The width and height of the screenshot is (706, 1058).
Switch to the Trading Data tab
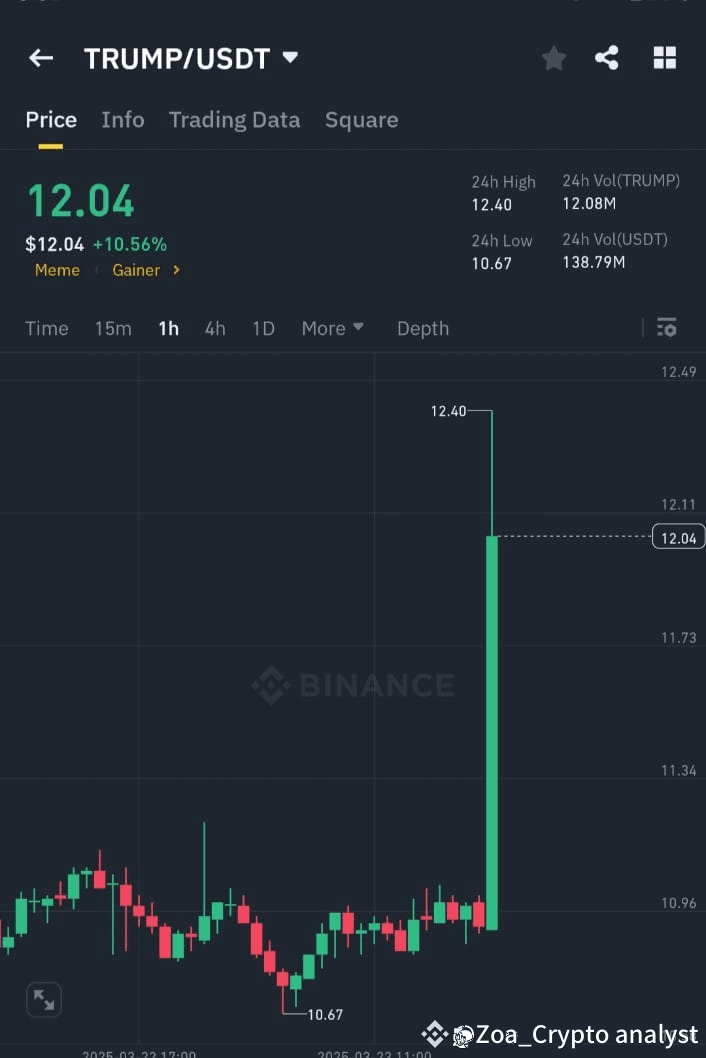234,120
